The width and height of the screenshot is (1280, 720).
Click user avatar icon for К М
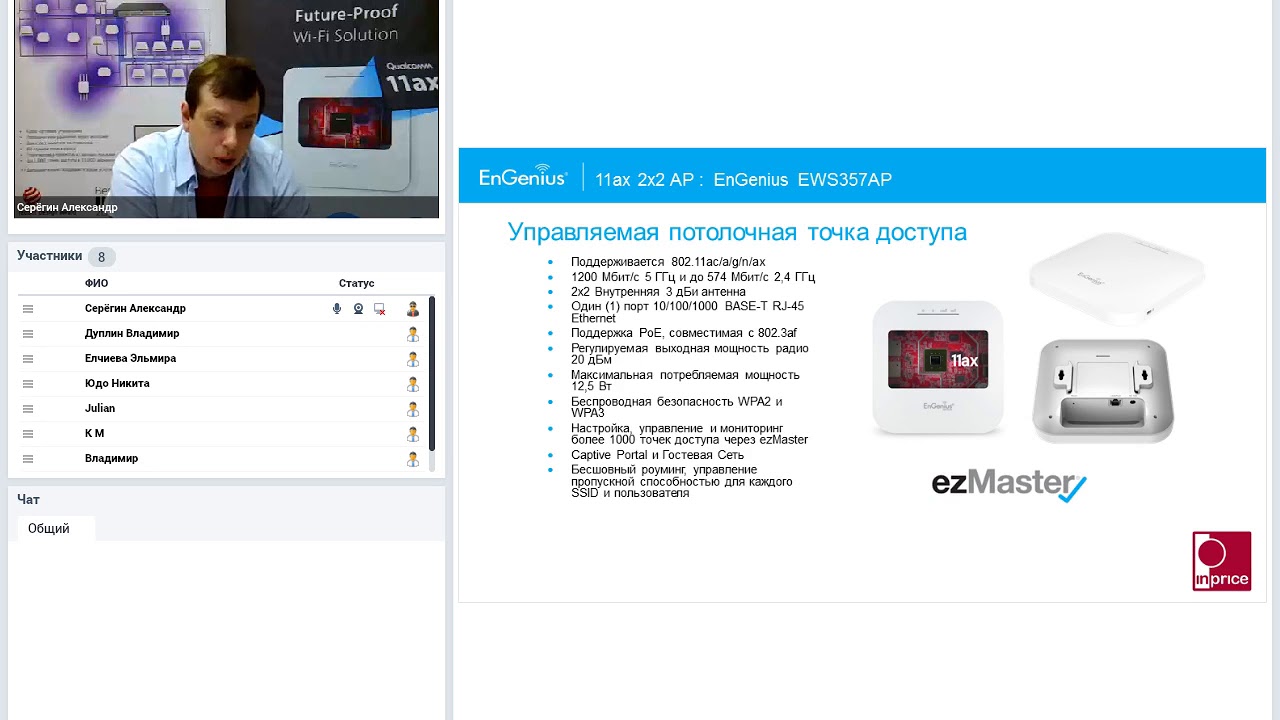pyautogui.click(x=412, y=434)
